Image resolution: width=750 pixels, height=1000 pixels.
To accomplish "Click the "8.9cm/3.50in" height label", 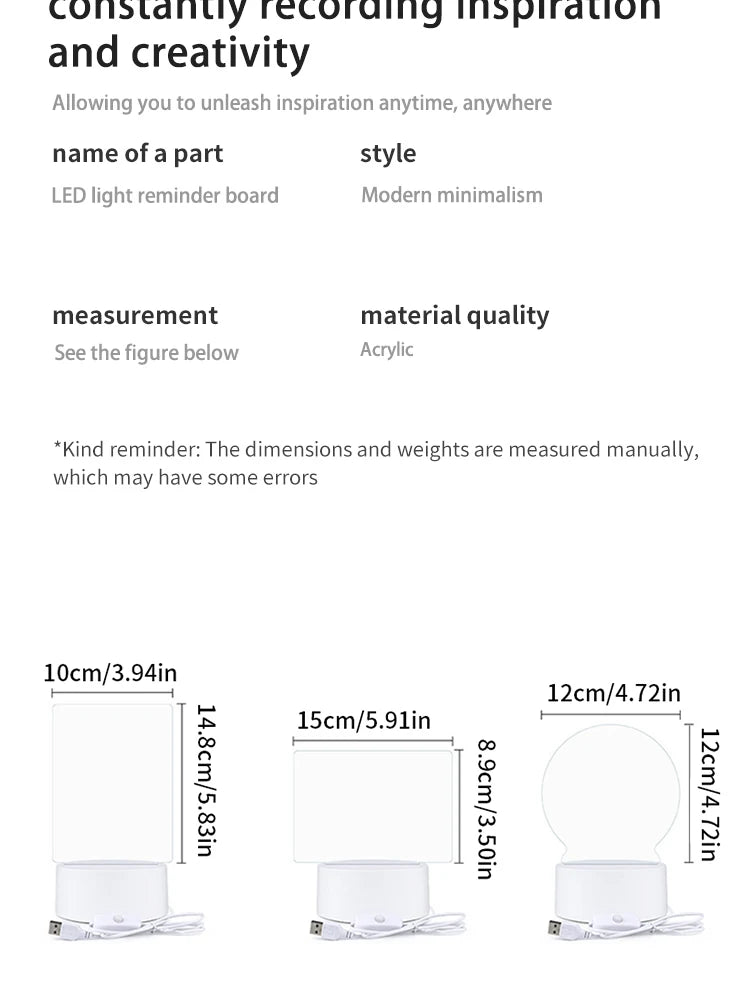I will [486, 808].
